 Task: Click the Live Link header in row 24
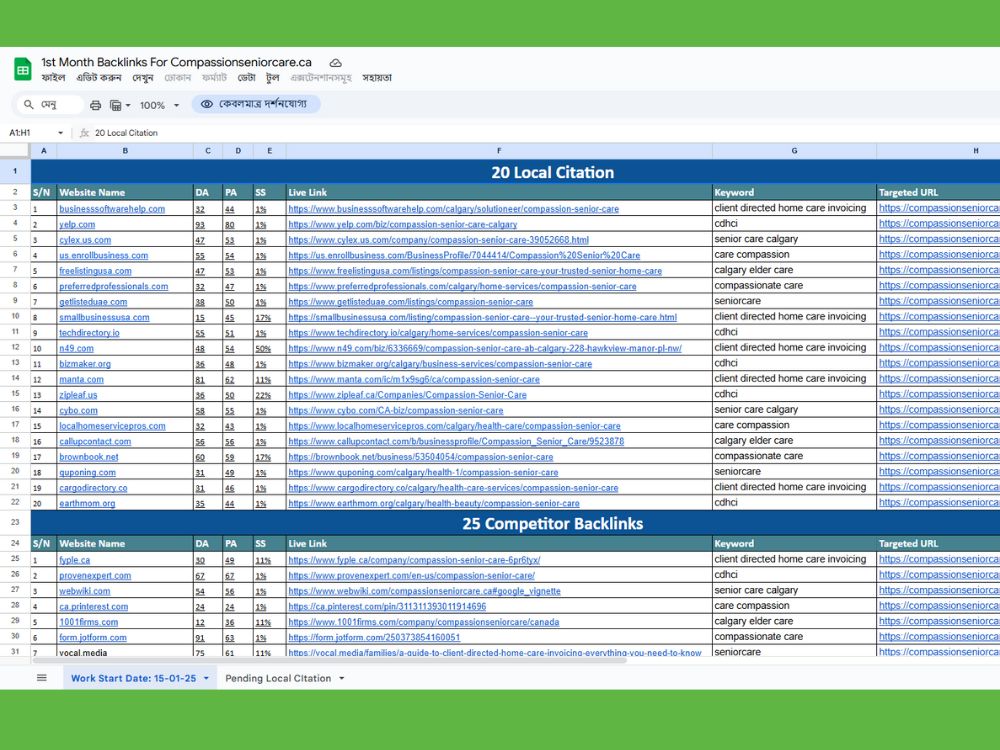pos(499,543)
